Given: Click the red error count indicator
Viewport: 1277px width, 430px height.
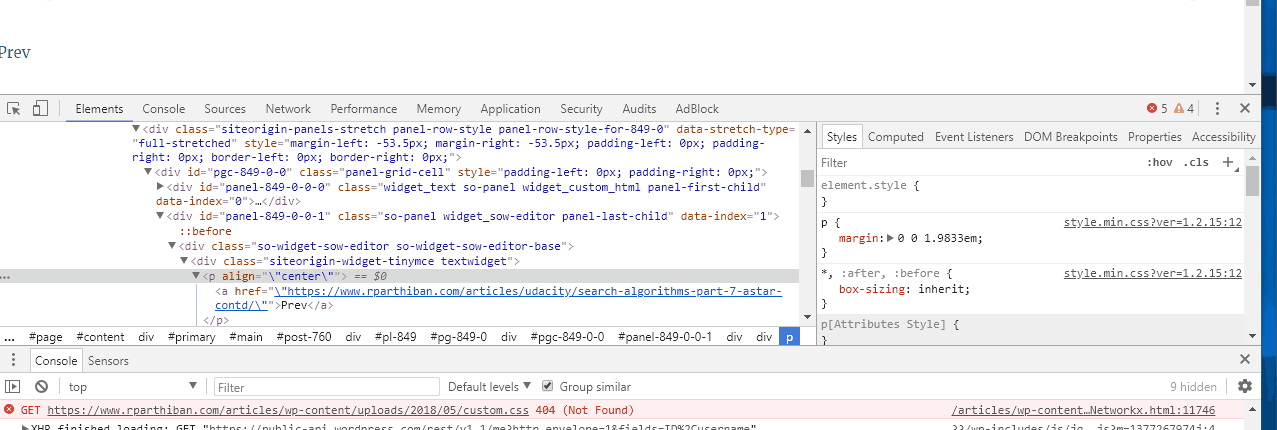Looking at the screenshot, I should [1157, 108].
